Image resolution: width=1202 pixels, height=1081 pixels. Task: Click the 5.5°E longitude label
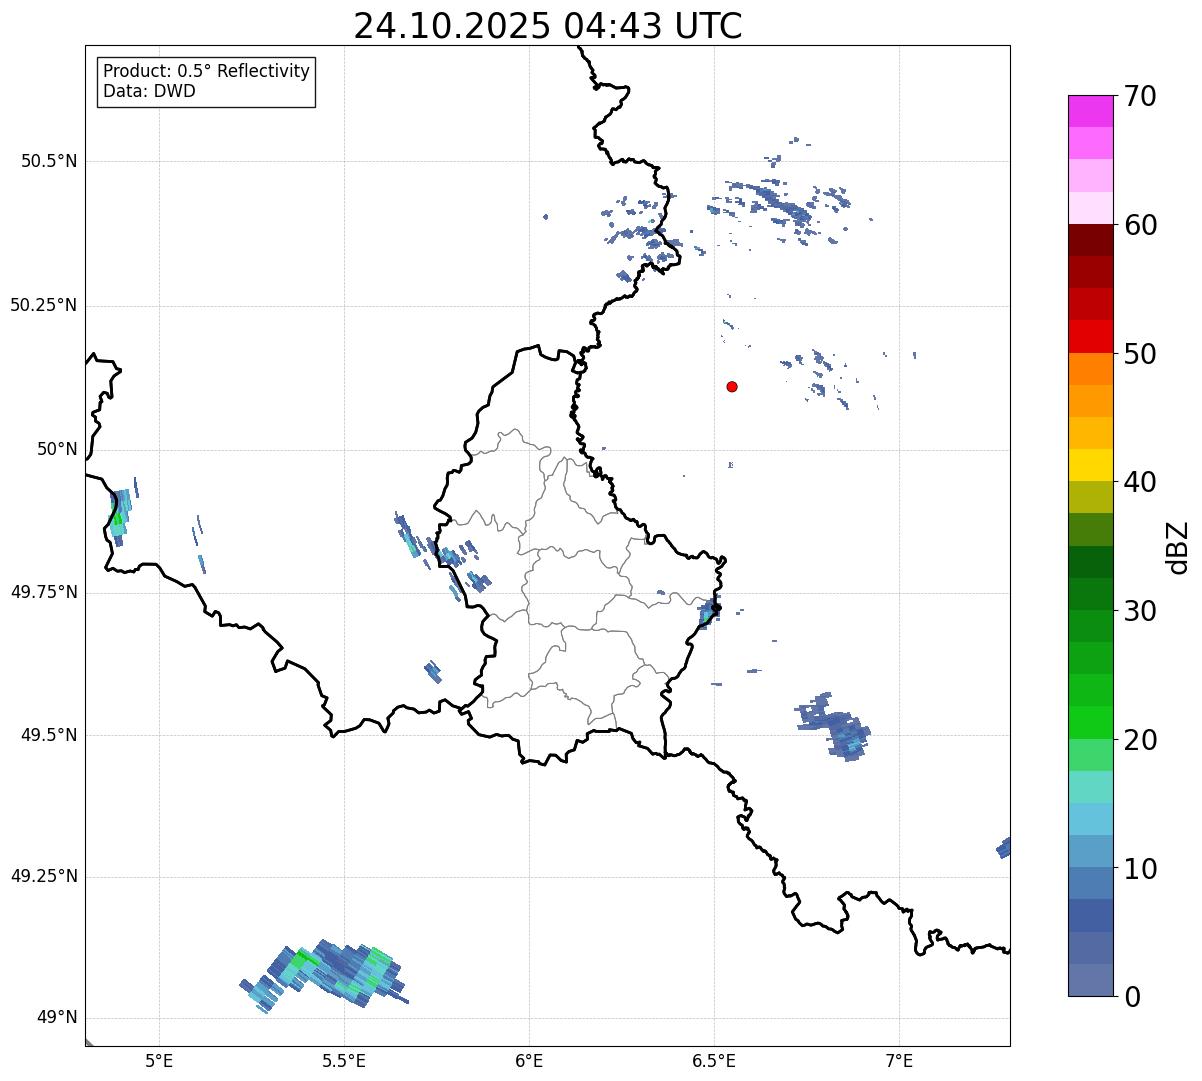(x=344, y=1061)
